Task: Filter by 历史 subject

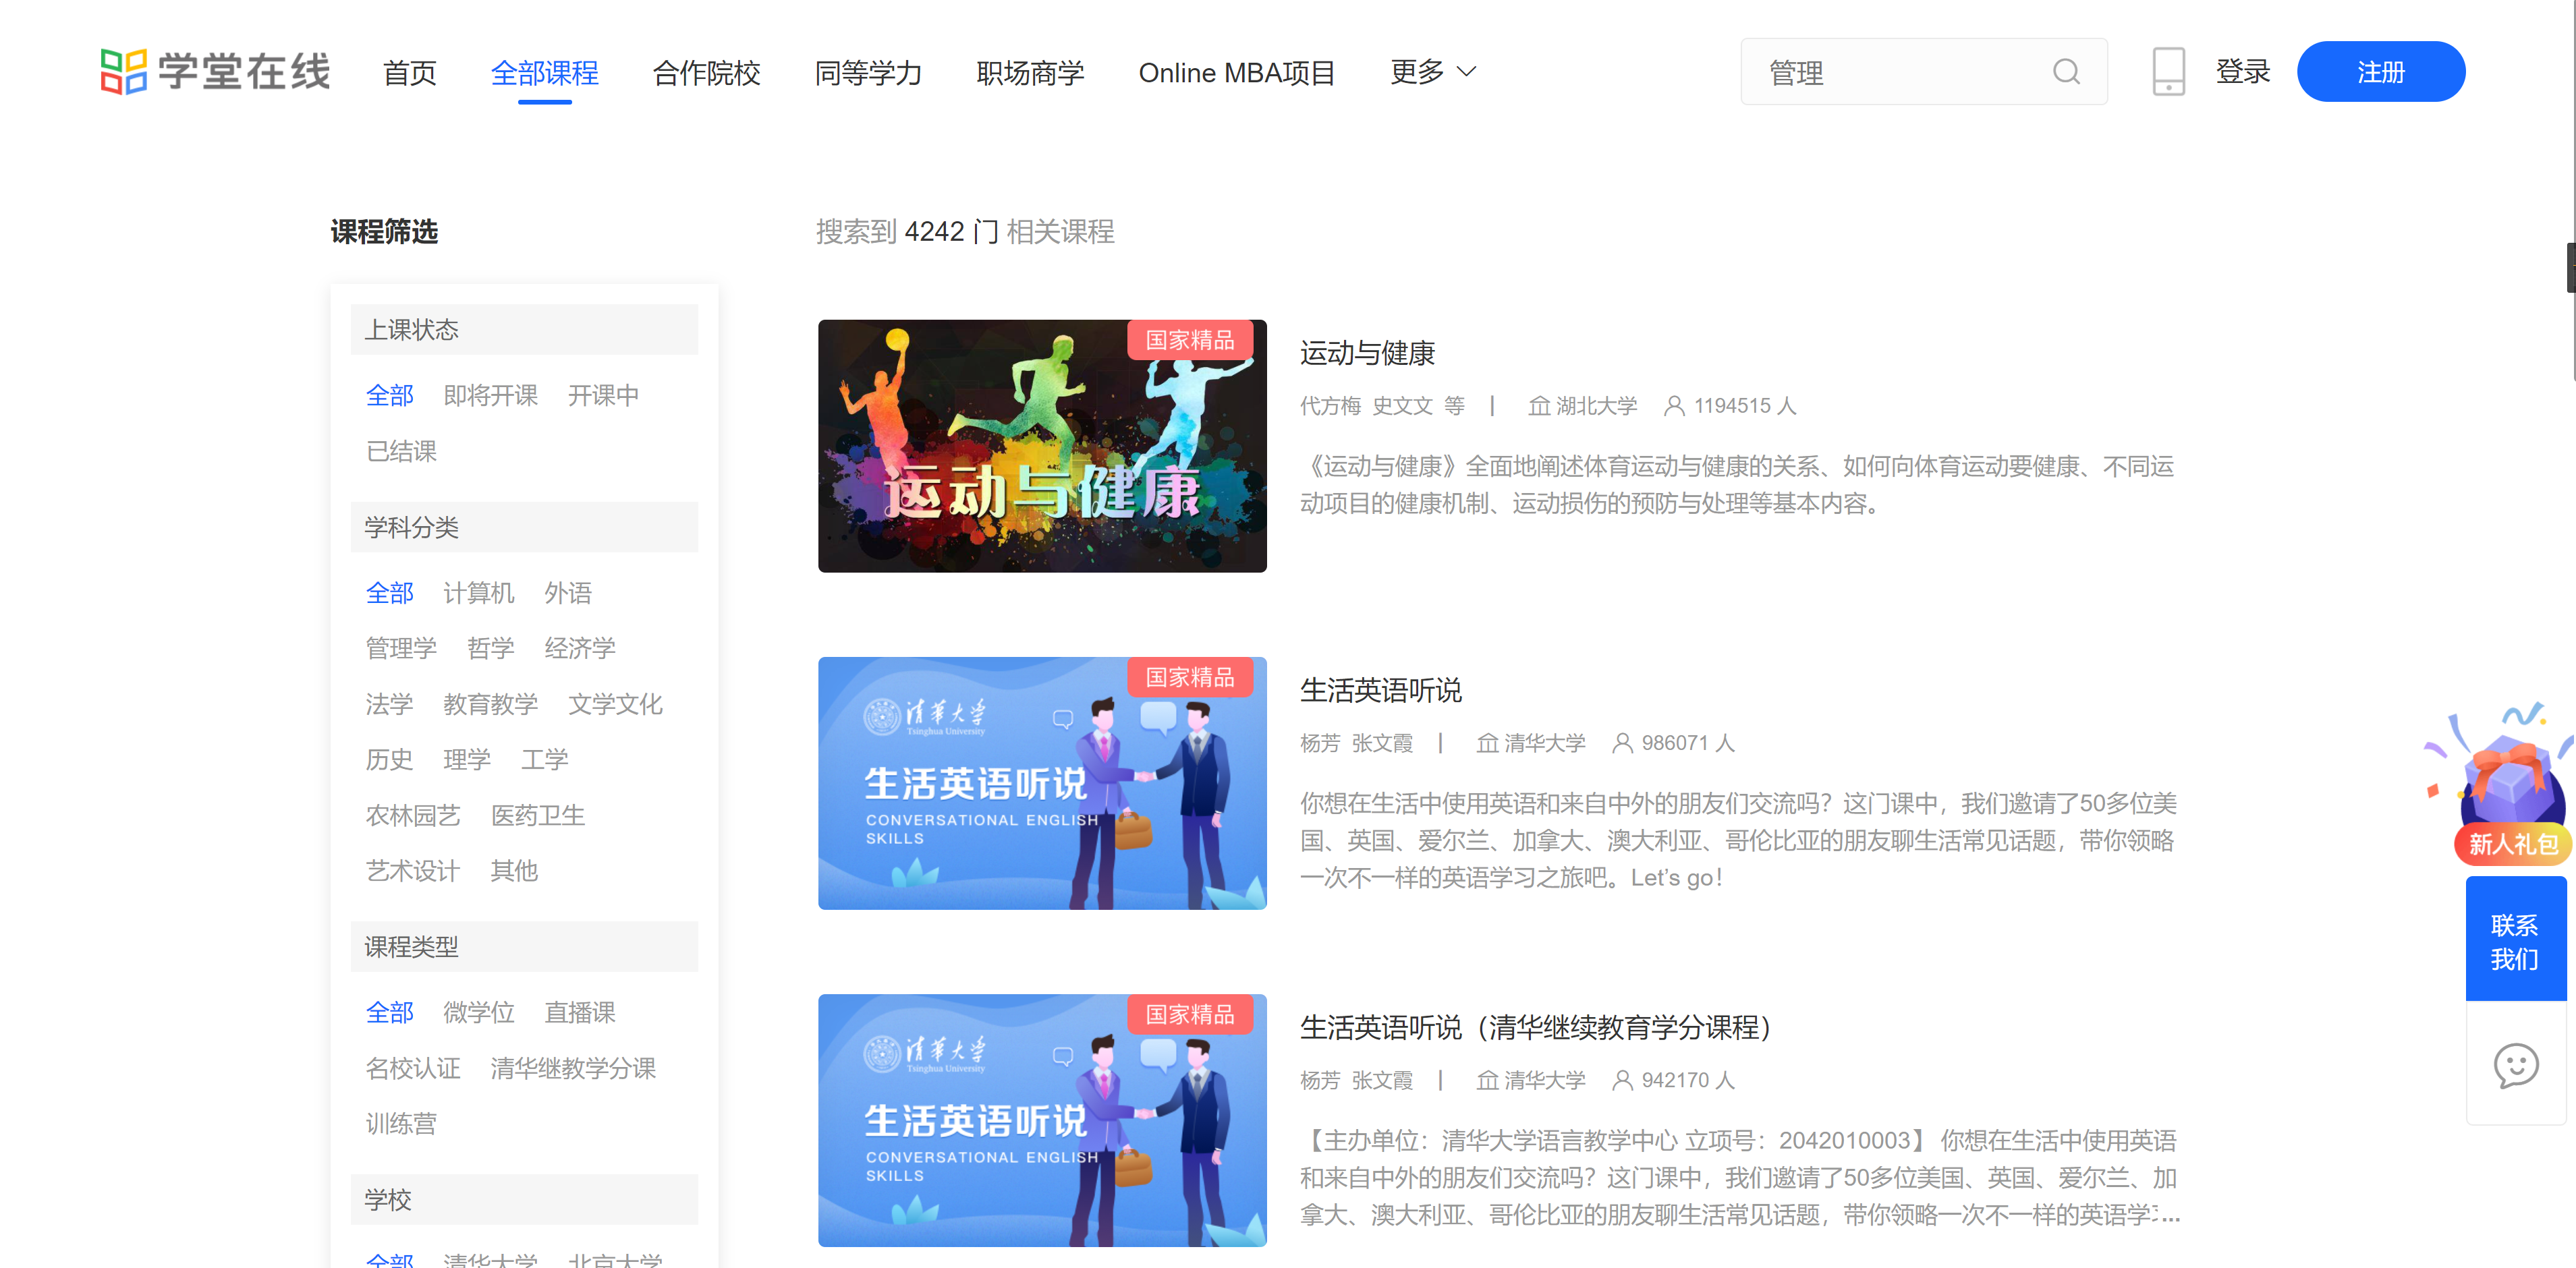Action: pos(389,759)
